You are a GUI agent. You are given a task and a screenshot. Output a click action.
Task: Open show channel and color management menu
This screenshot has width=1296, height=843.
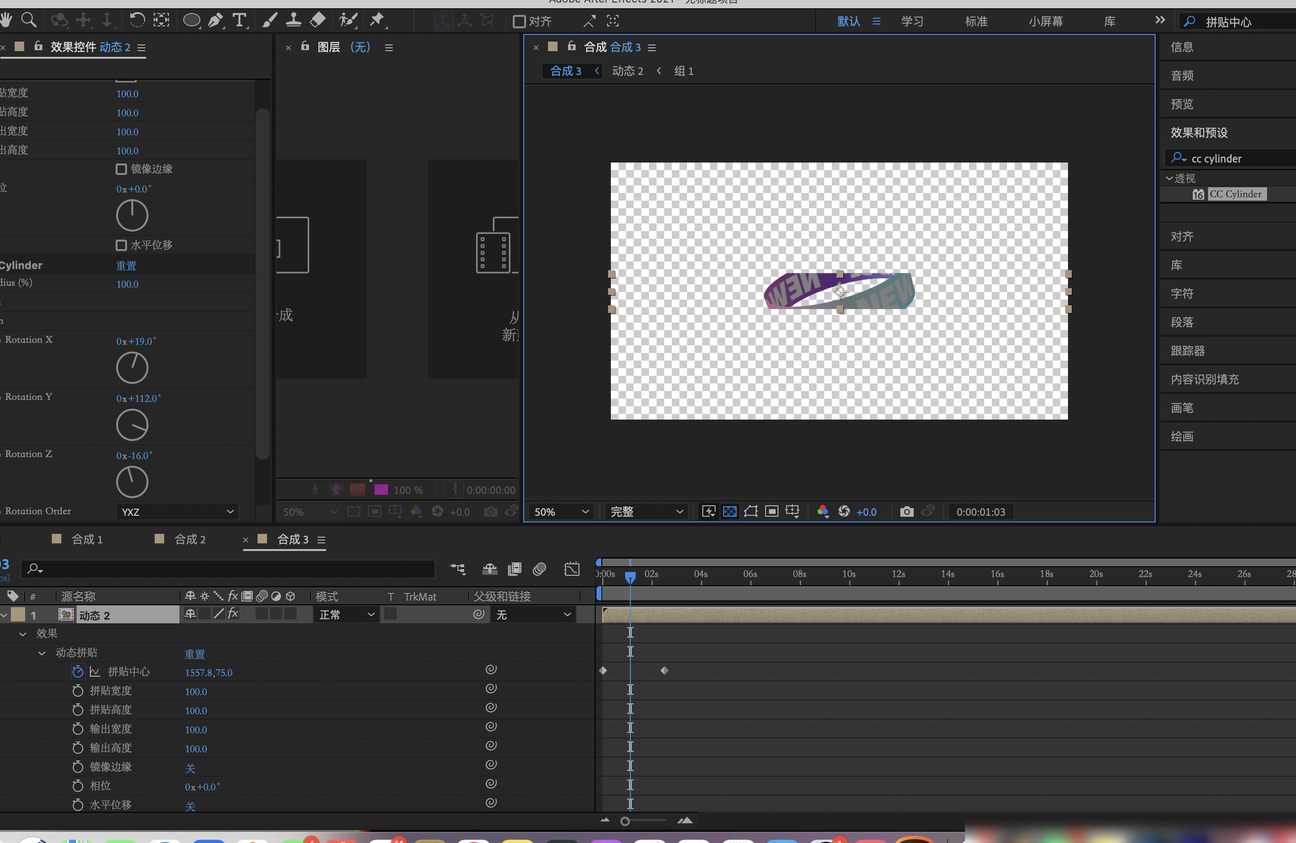[x=823, y=511]
